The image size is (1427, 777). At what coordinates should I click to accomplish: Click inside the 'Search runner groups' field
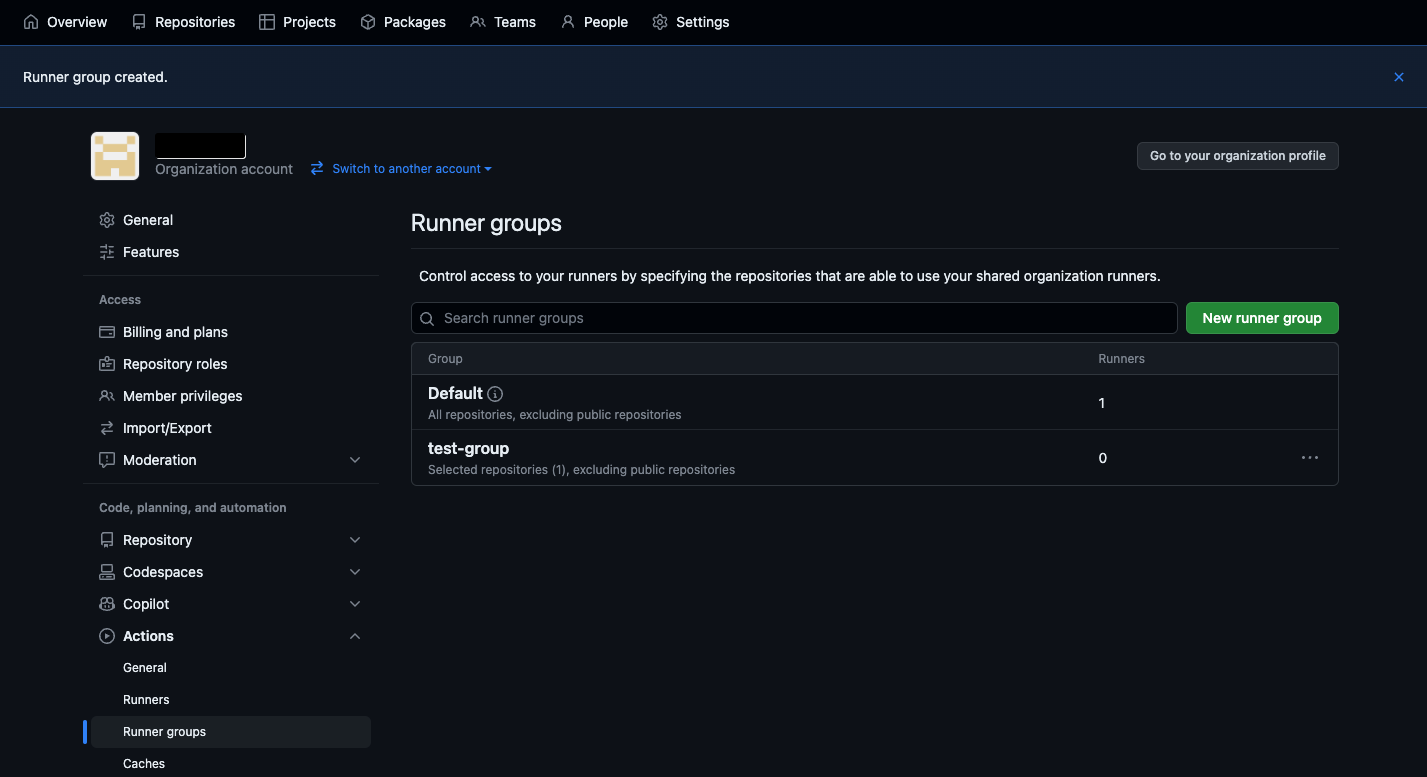793,317
